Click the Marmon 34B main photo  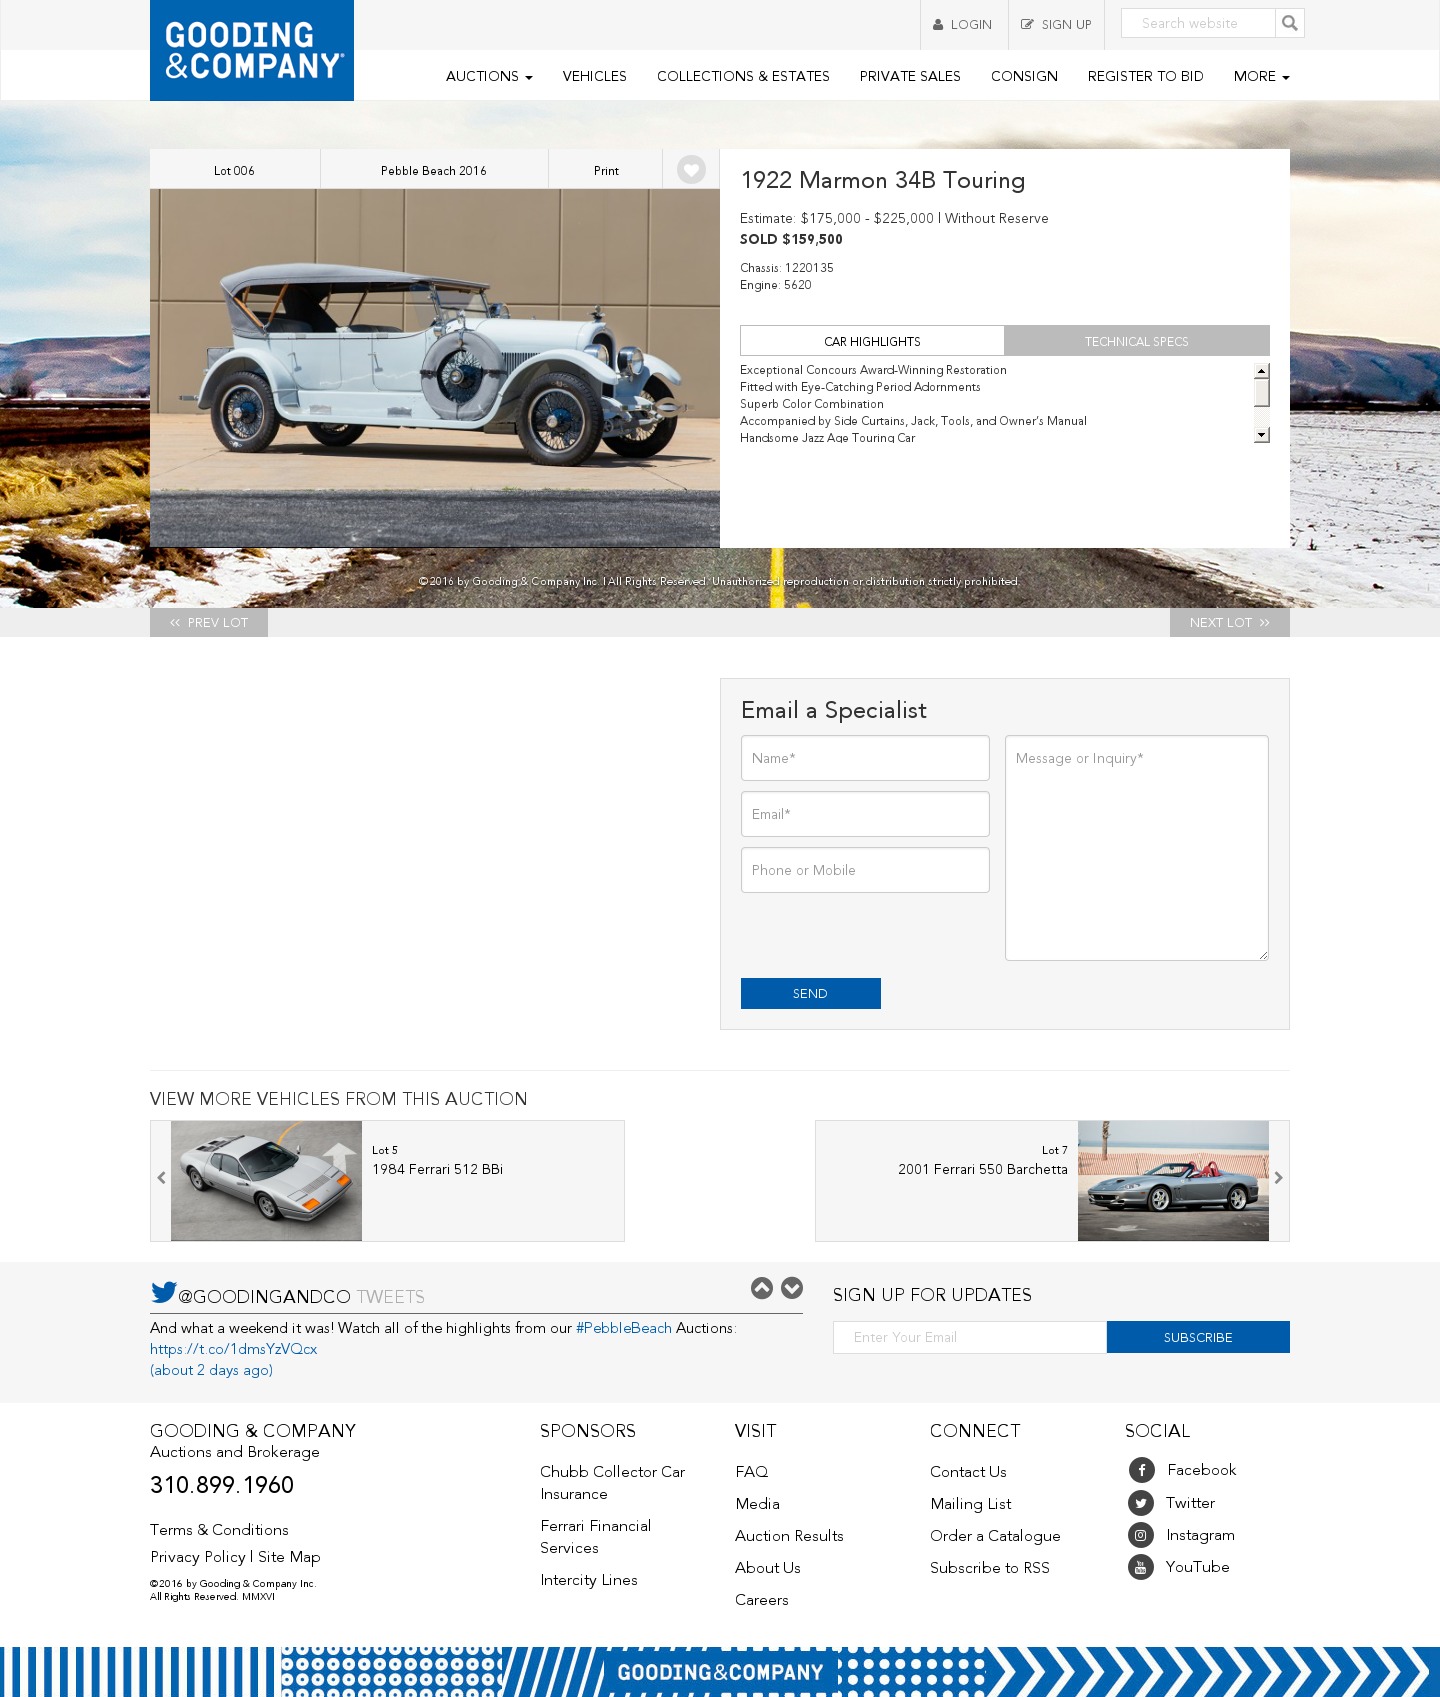pyautogui.click(x=435, y=368)
